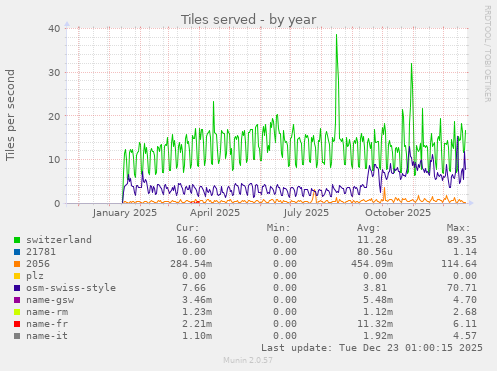Click switzerland average value 11.28
The image size is (497, 371).
(372, 240)
